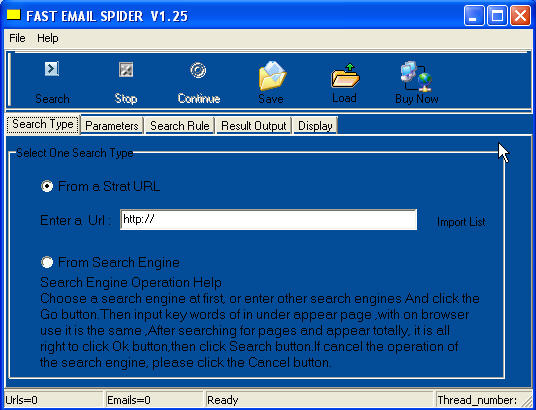Viewport: 536px width, 410px height.
Task: Minimize the Fast Email Spider window
Action: 474,16
